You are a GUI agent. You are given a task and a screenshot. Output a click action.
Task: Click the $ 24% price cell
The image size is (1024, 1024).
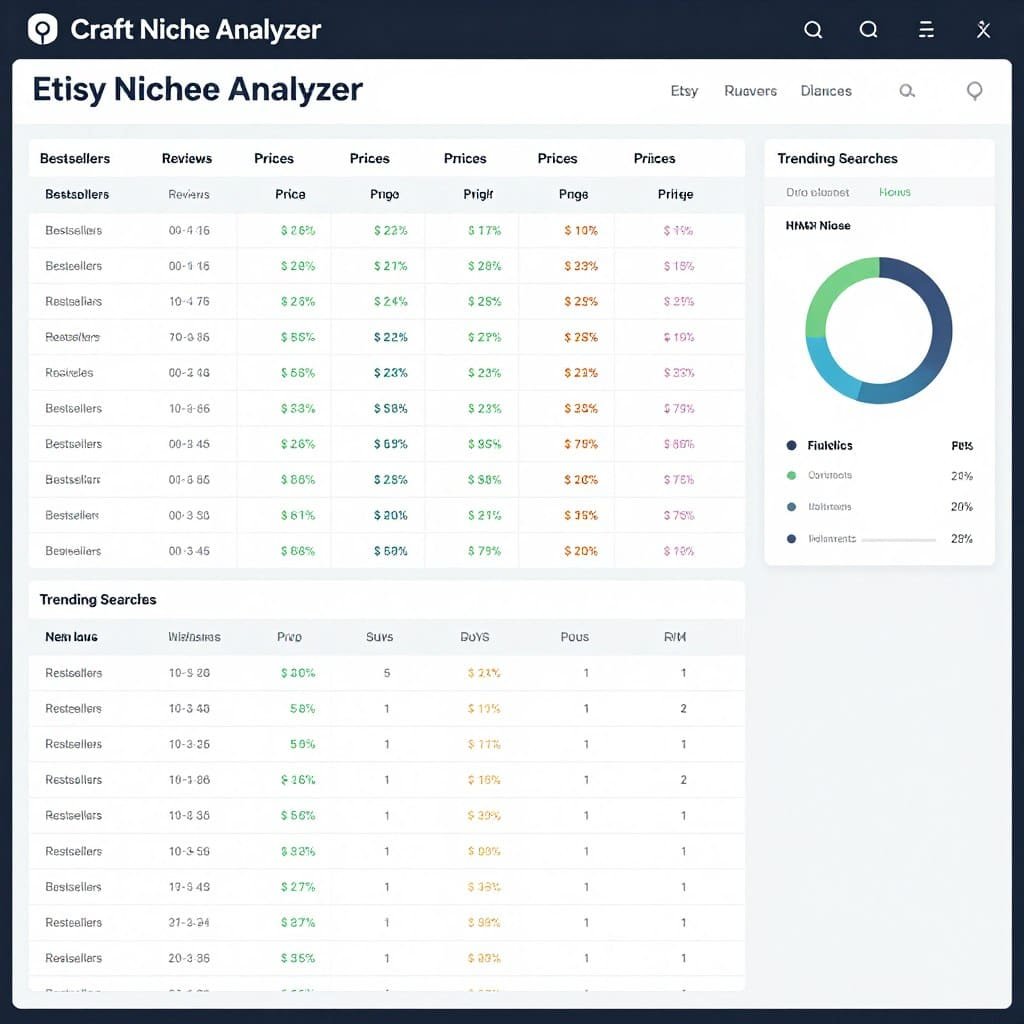pos(391,302)
